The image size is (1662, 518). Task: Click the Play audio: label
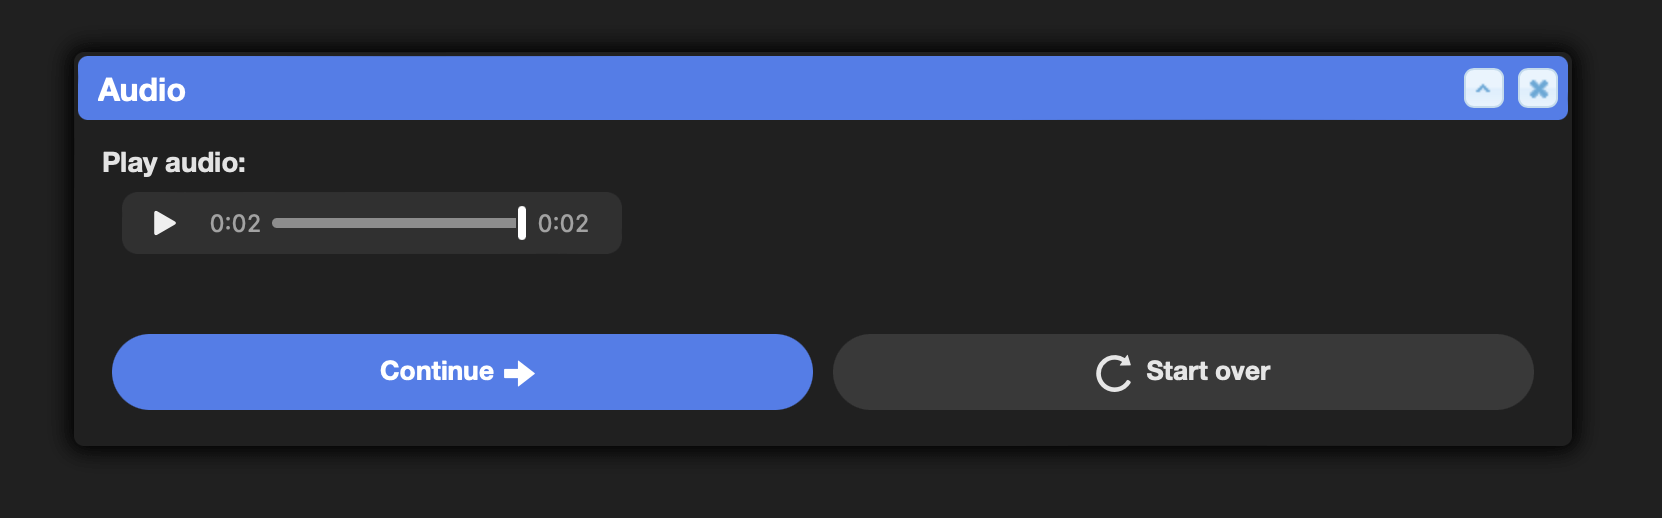174,162
